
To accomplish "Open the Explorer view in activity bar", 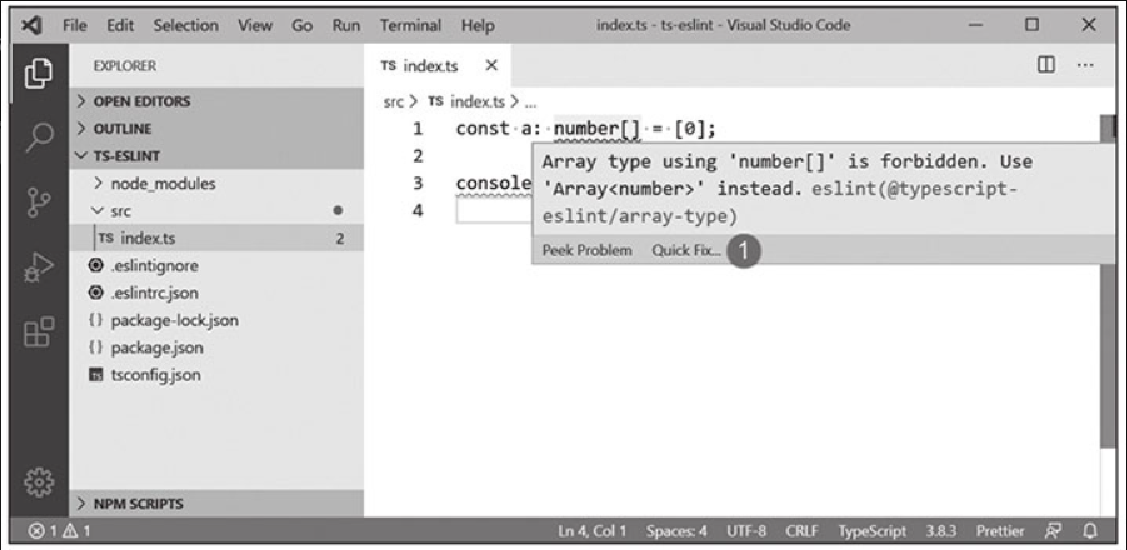I will tap(38, 74).
